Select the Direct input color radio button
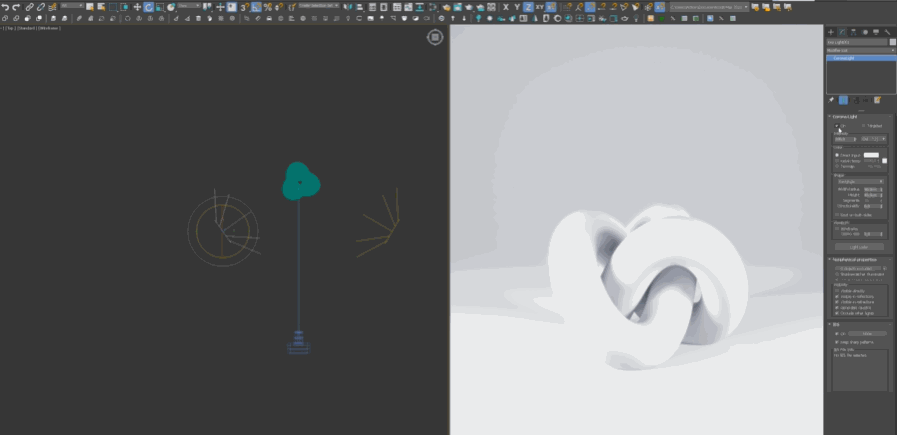The image size is (897, 435). [x=837, y=155]
